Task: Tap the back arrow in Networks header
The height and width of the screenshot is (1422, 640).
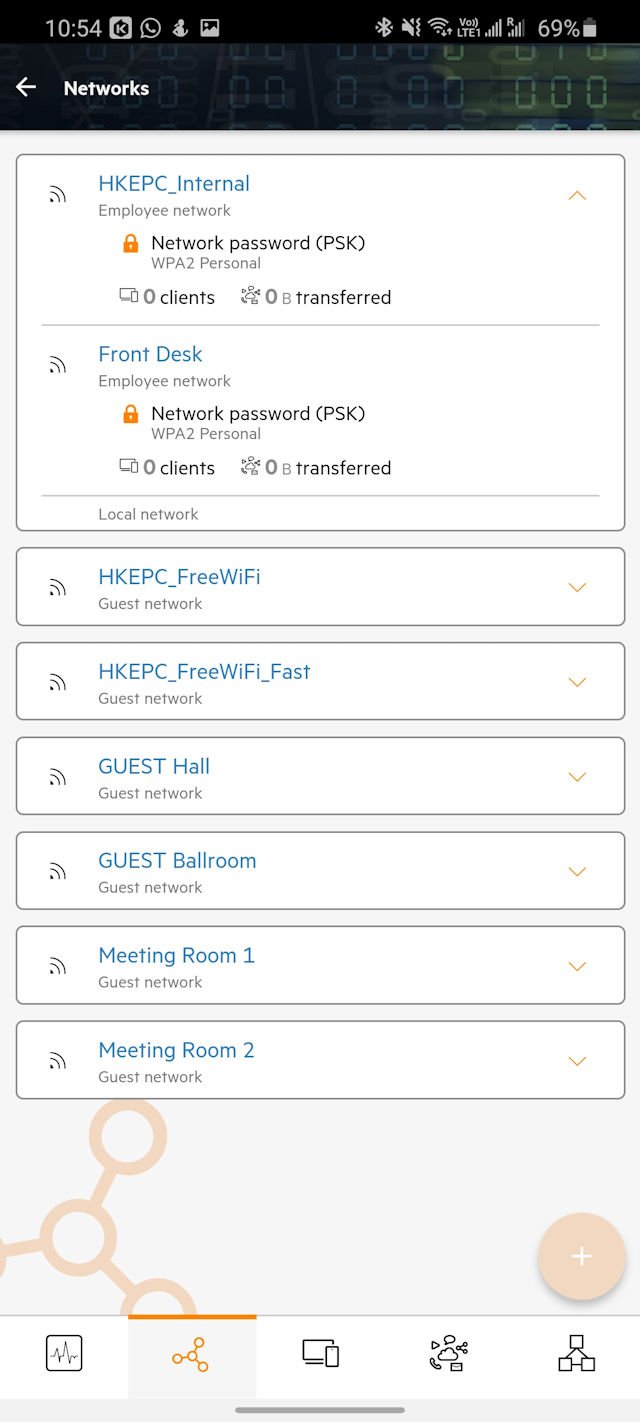Action: point(26,88)
